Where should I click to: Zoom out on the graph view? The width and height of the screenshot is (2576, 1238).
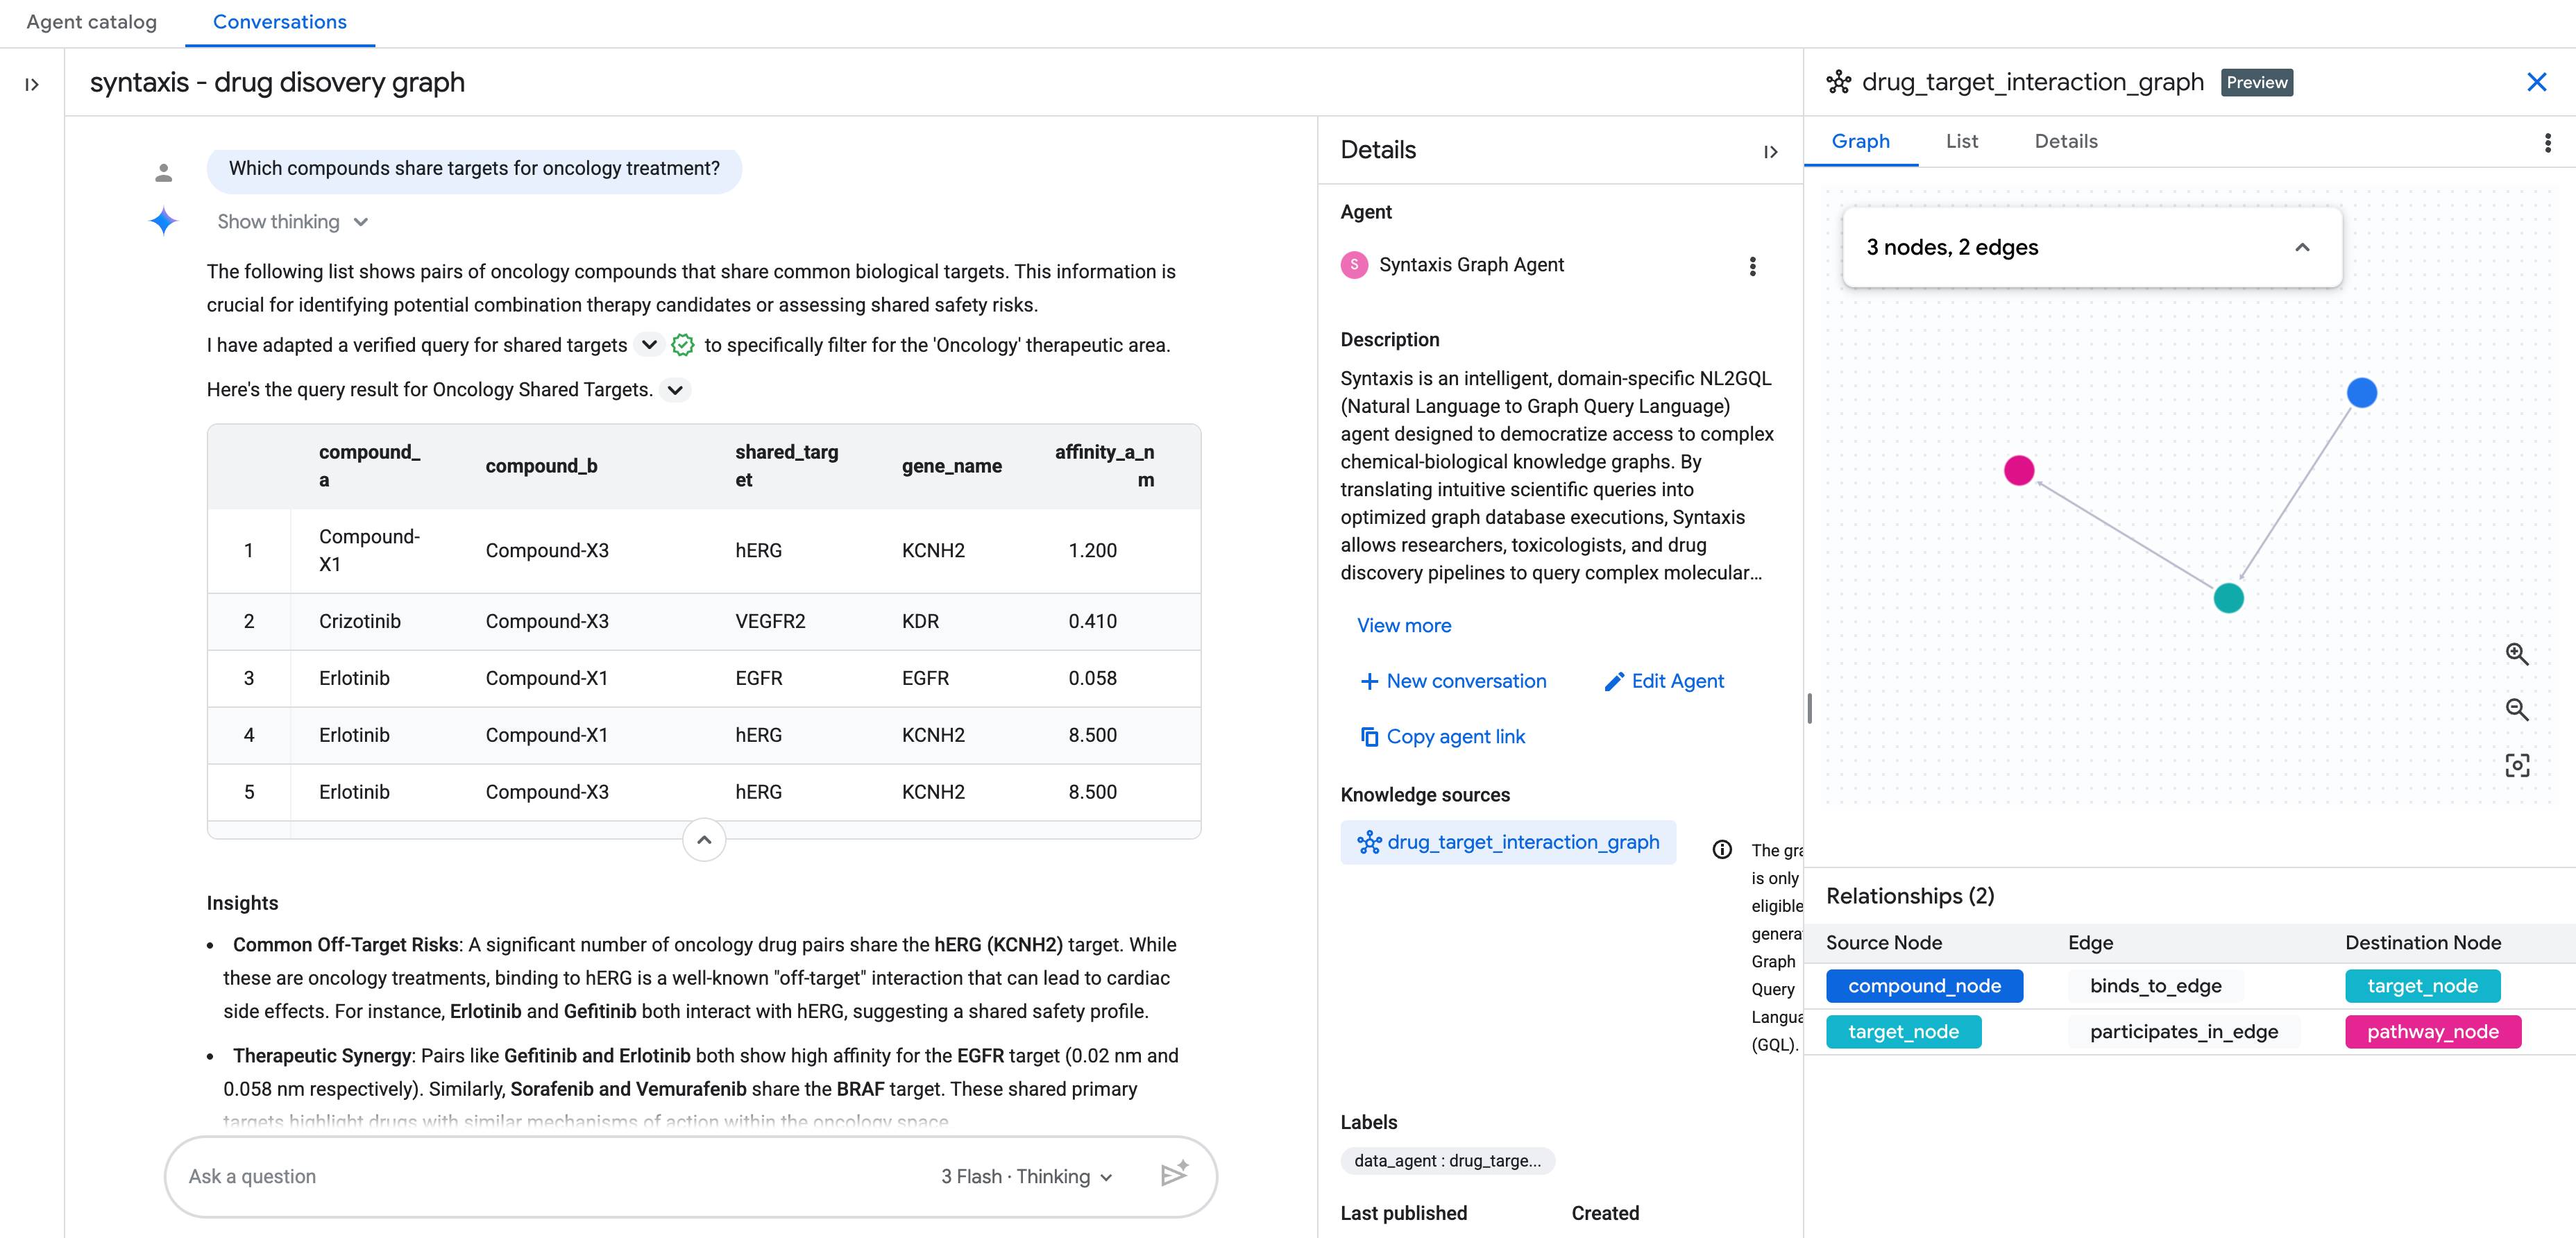pyautogui.click(x=2517, y=710)
